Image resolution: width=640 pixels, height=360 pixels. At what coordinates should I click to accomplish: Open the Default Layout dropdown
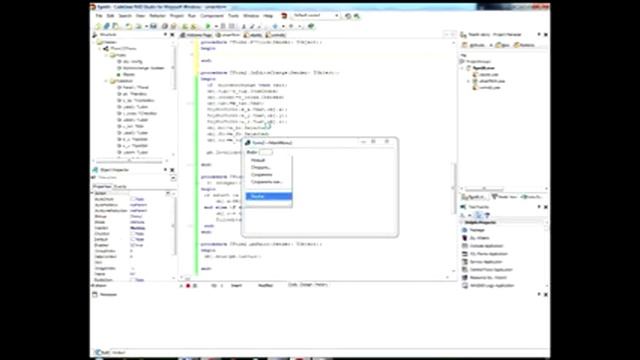tap(337, 16)
